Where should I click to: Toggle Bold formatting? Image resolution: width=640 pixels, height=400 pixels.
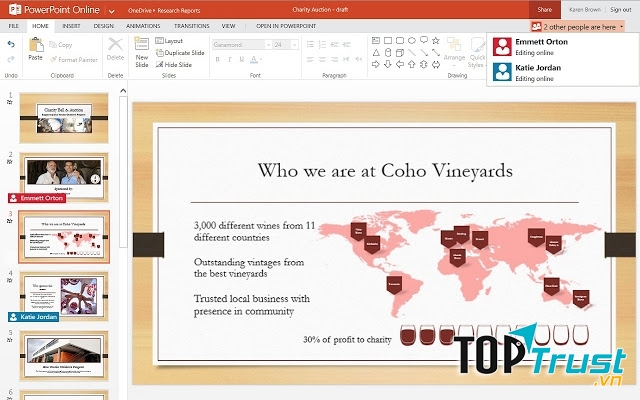tap(218, 60)
